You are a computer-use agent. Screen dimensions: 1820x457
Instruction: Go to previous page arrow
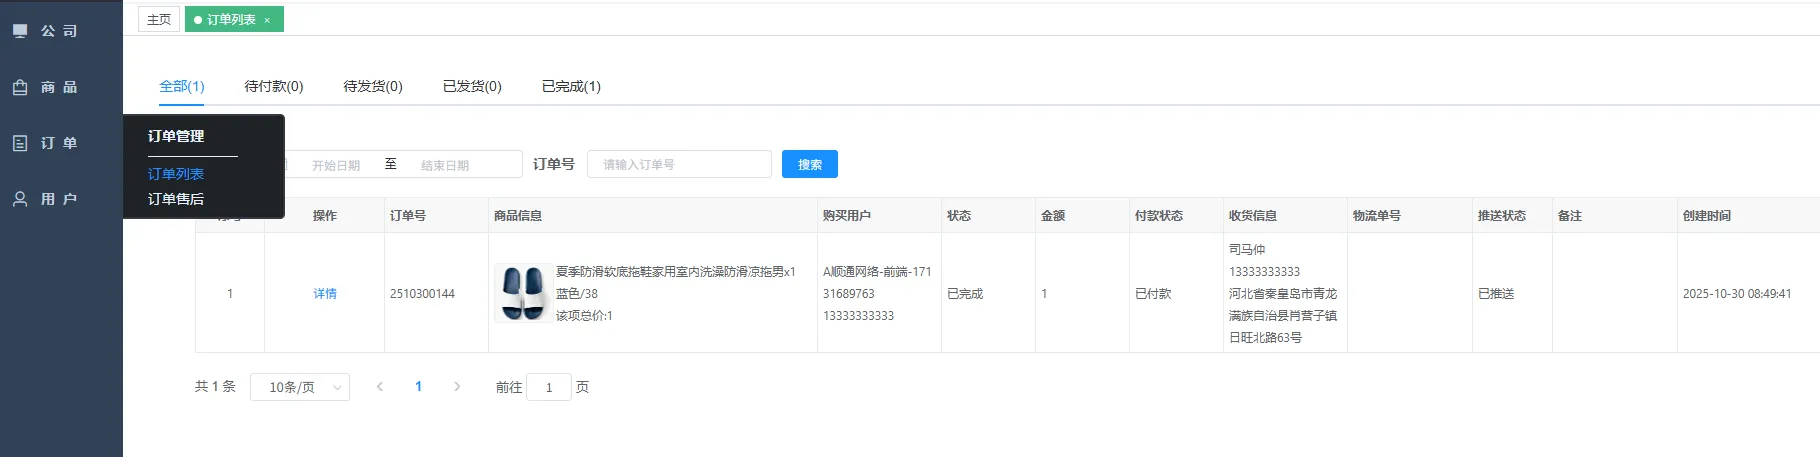380,386
